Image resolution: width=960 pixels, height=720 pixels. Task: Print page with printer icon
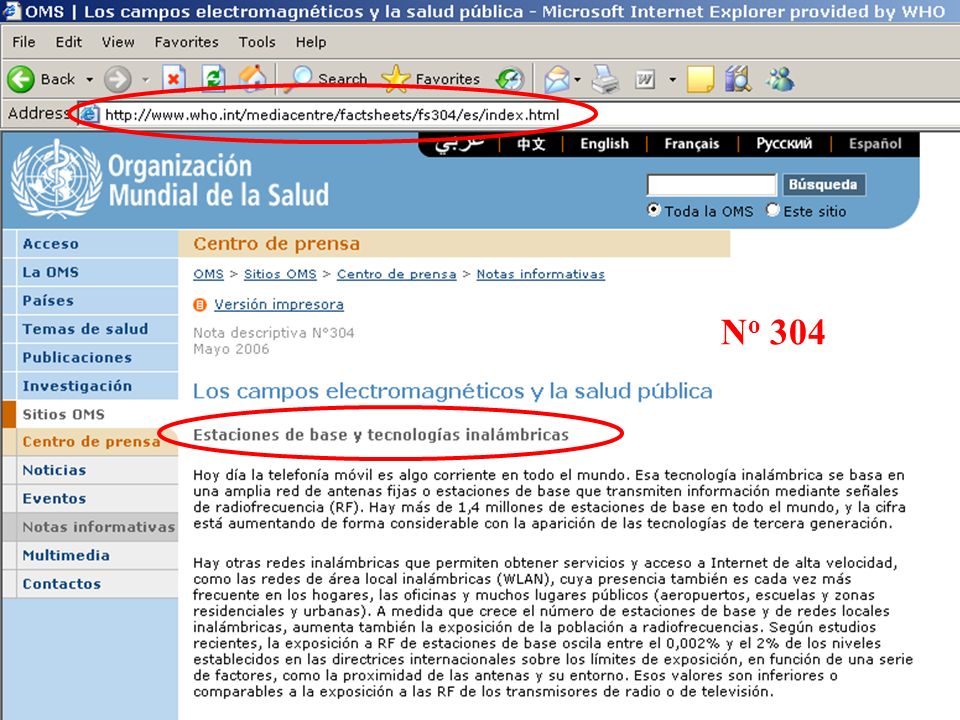pyautogui.click(x=605, y=79)
